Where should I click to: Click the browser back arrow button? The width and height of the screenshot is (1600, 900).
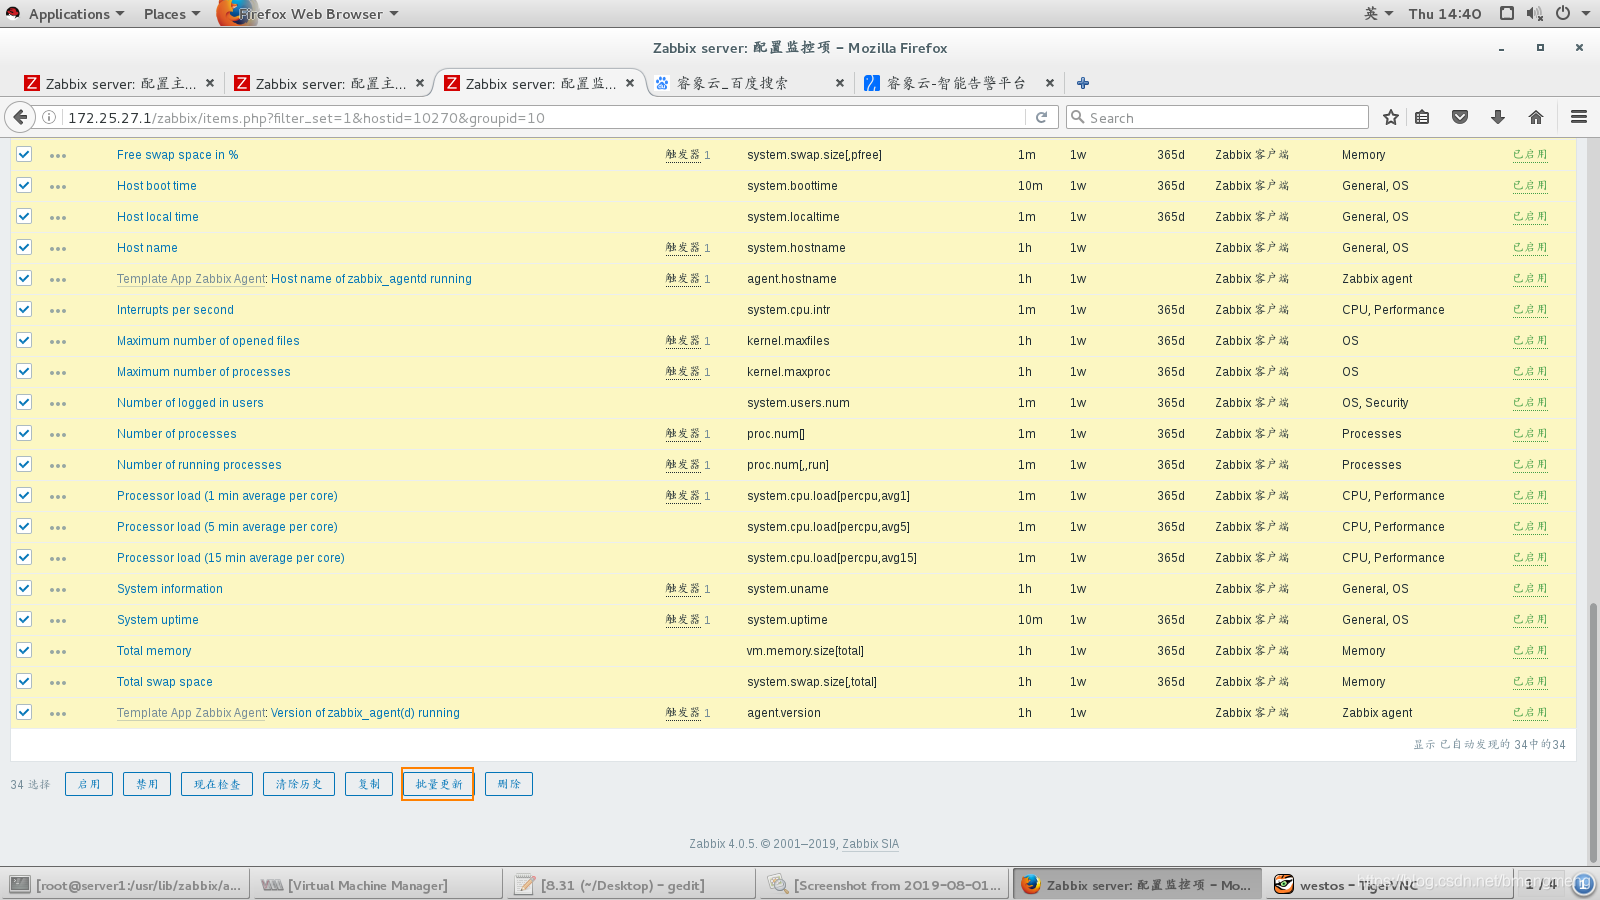(20, 117)
